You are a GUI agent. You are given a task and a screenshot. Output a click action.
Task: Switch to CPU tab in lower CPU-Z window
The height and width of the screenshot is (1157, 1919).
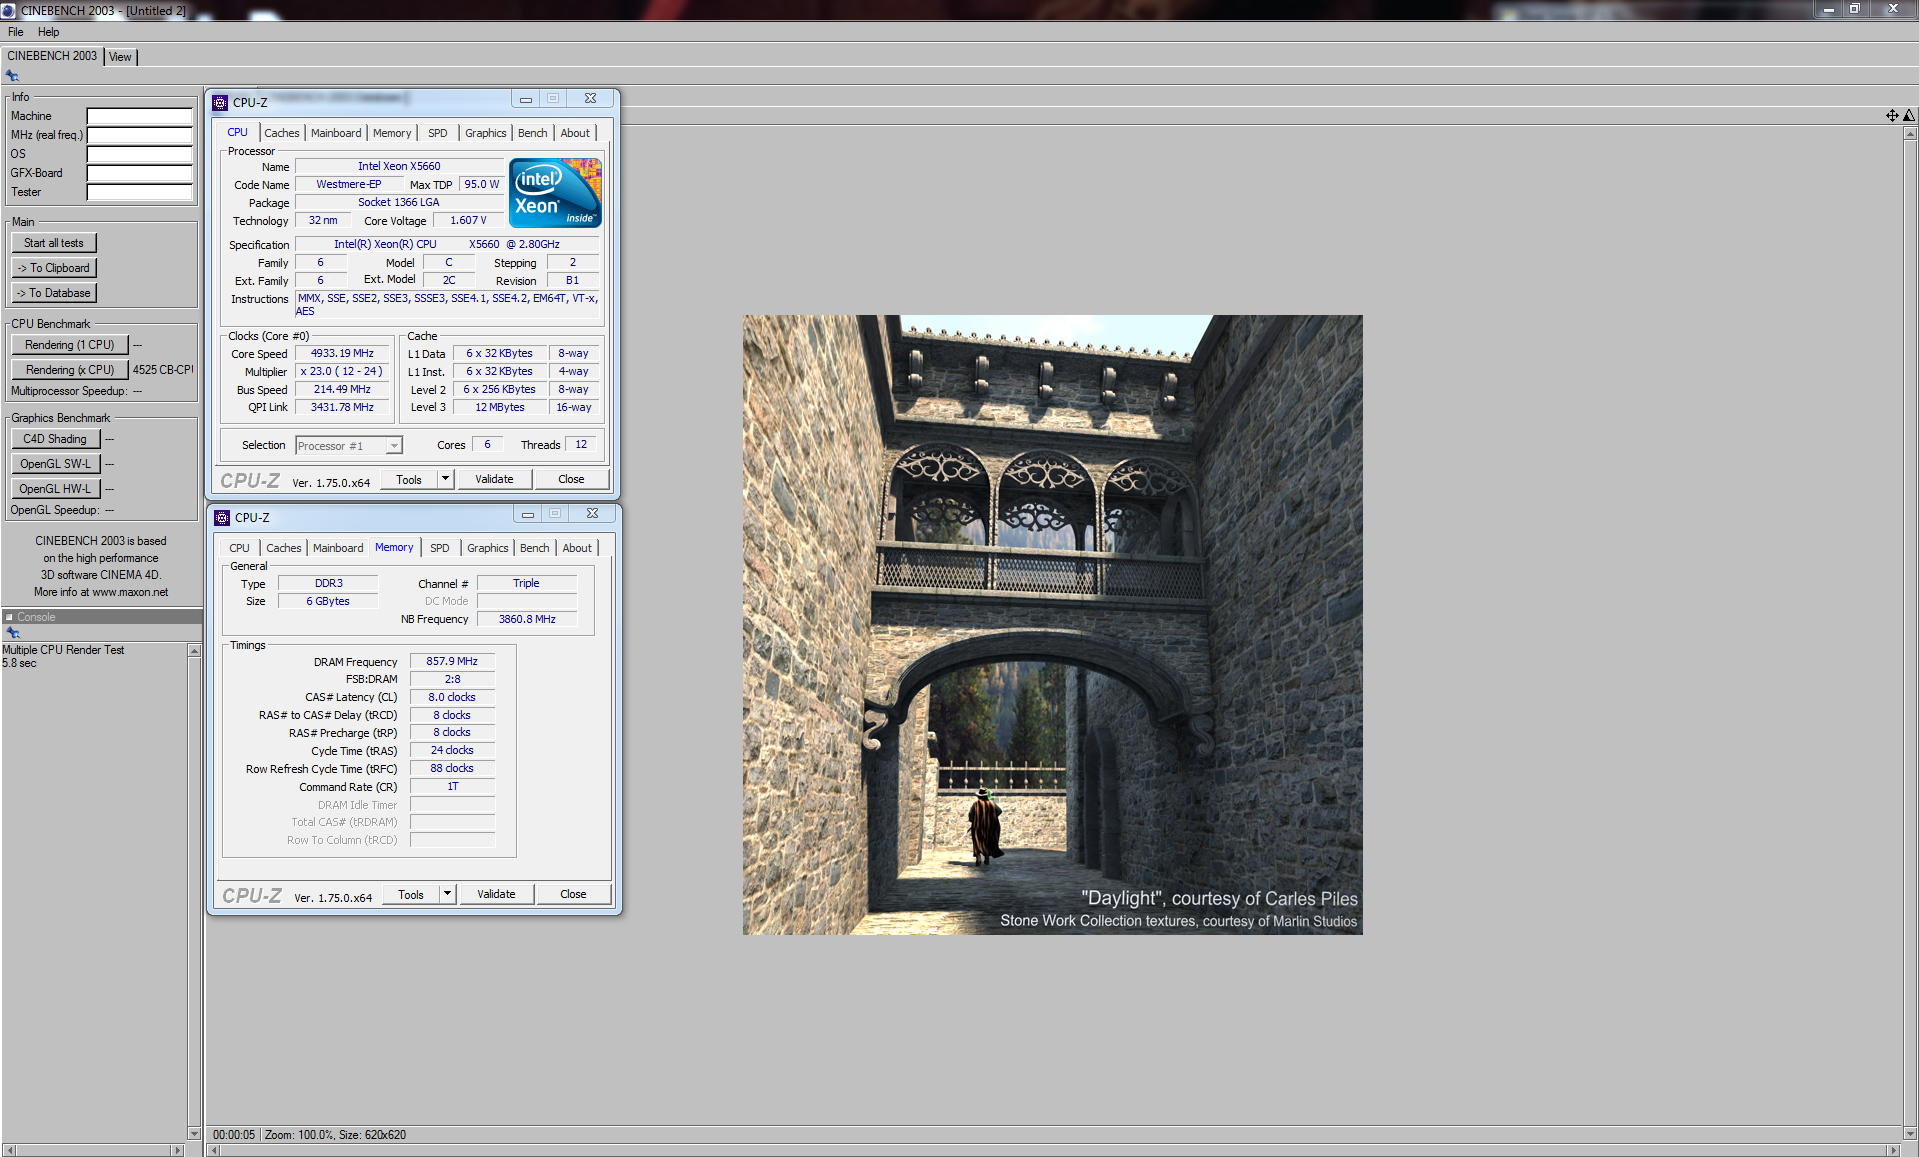pos(239,548)
